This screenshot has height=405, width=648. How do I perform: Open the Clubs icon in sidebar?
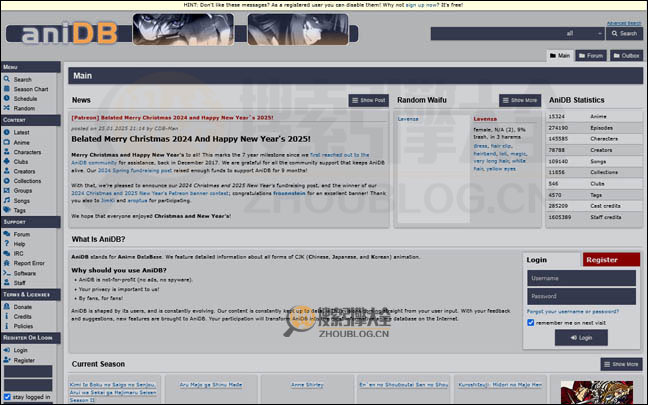point(7,161)
